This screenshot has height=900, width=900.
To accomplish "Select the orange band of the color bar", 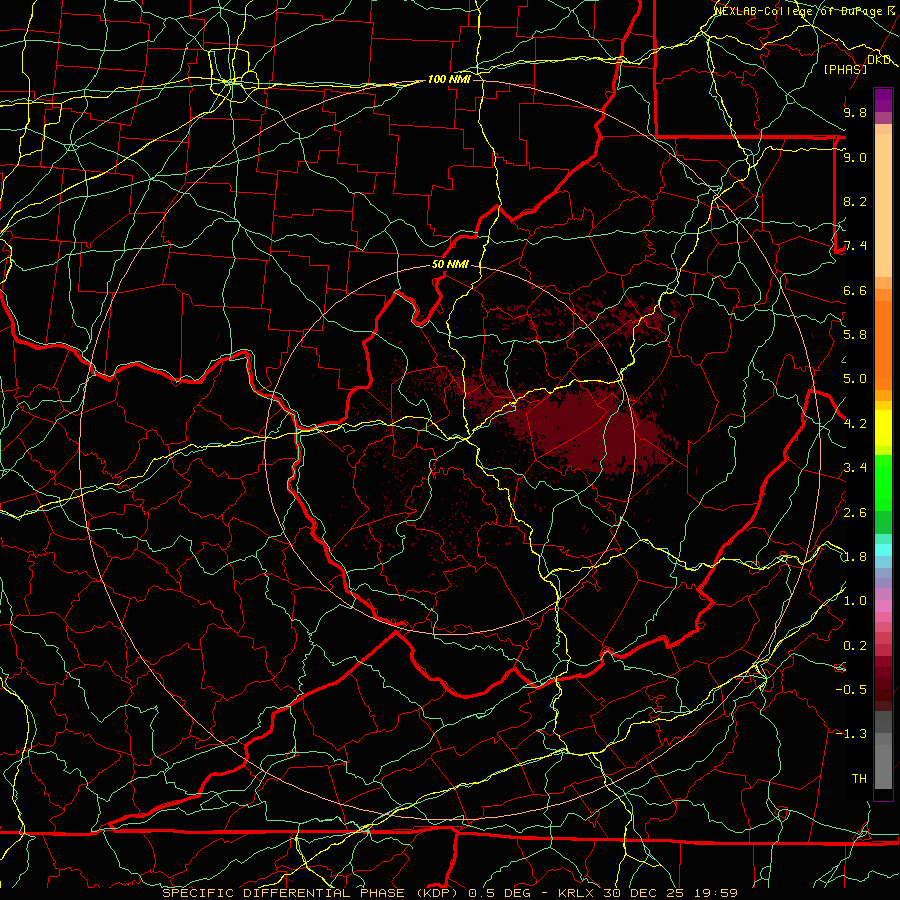I will (x=883, y=345).
